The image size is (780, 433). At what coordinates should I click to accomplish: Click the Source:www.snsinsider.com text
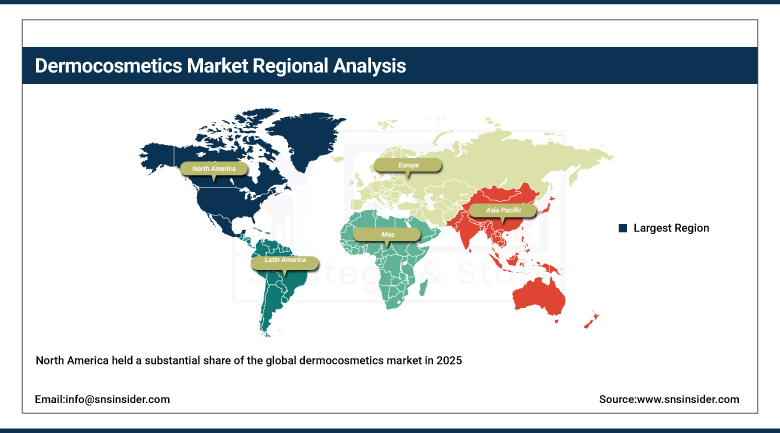click(669, 399)
